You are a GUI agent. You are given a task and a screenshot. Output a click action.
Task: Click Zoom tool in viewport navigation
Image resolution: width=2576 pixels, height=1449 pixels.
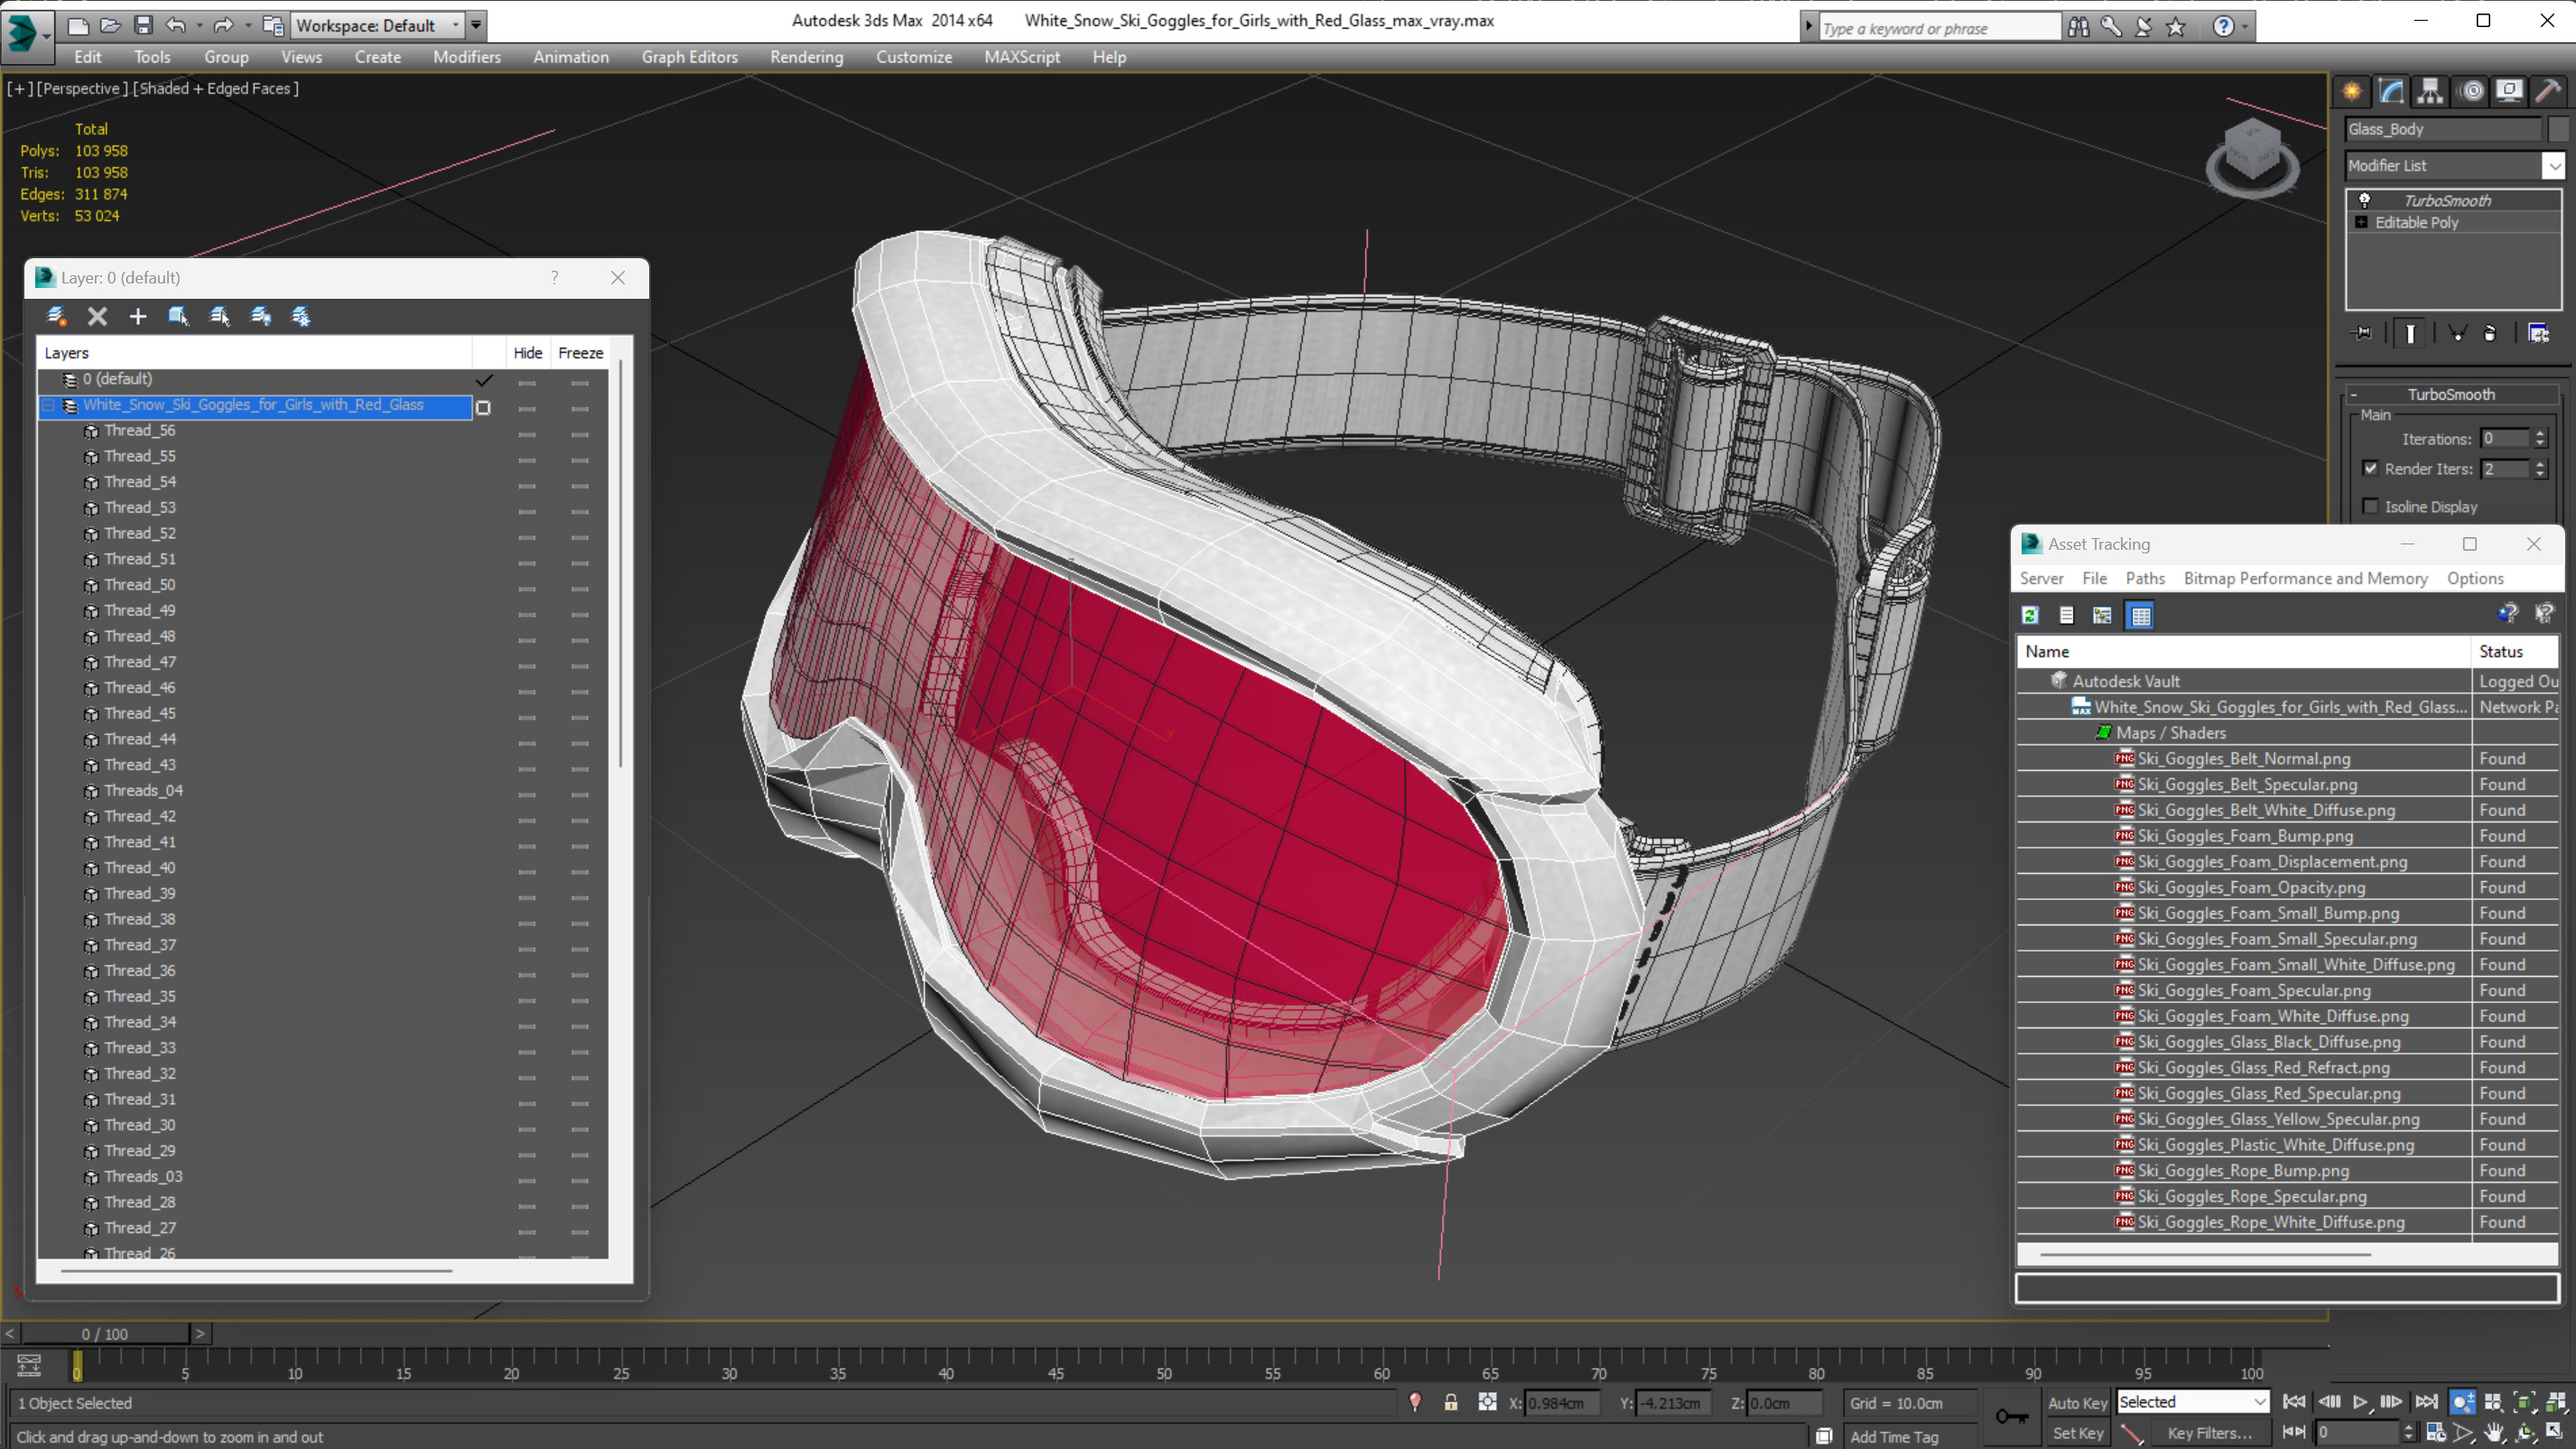pyautogui.click(x=2463, y=1402)
